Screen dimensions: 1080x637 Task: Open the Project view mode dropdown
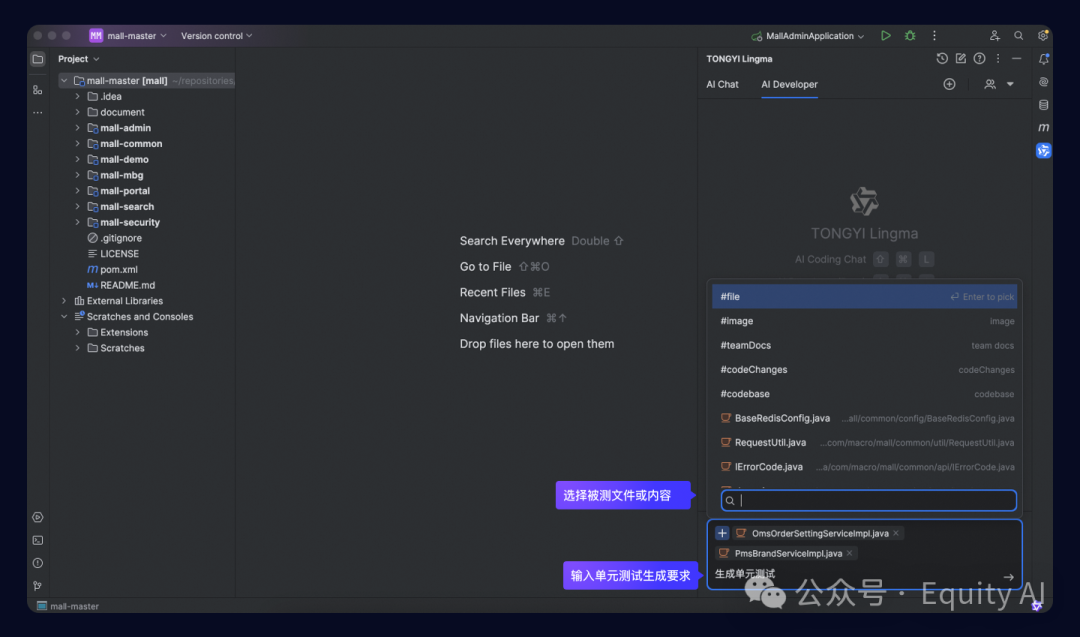tap(79, 59)
